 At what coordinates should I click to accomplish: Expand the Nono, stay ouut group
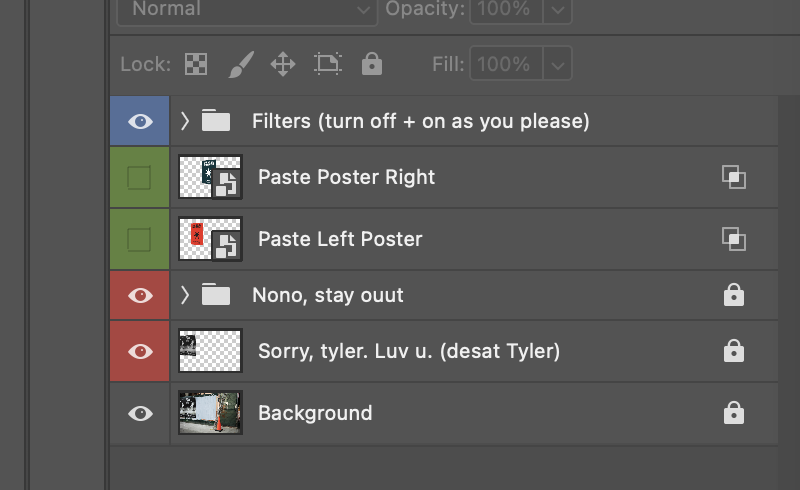point(185,295)
